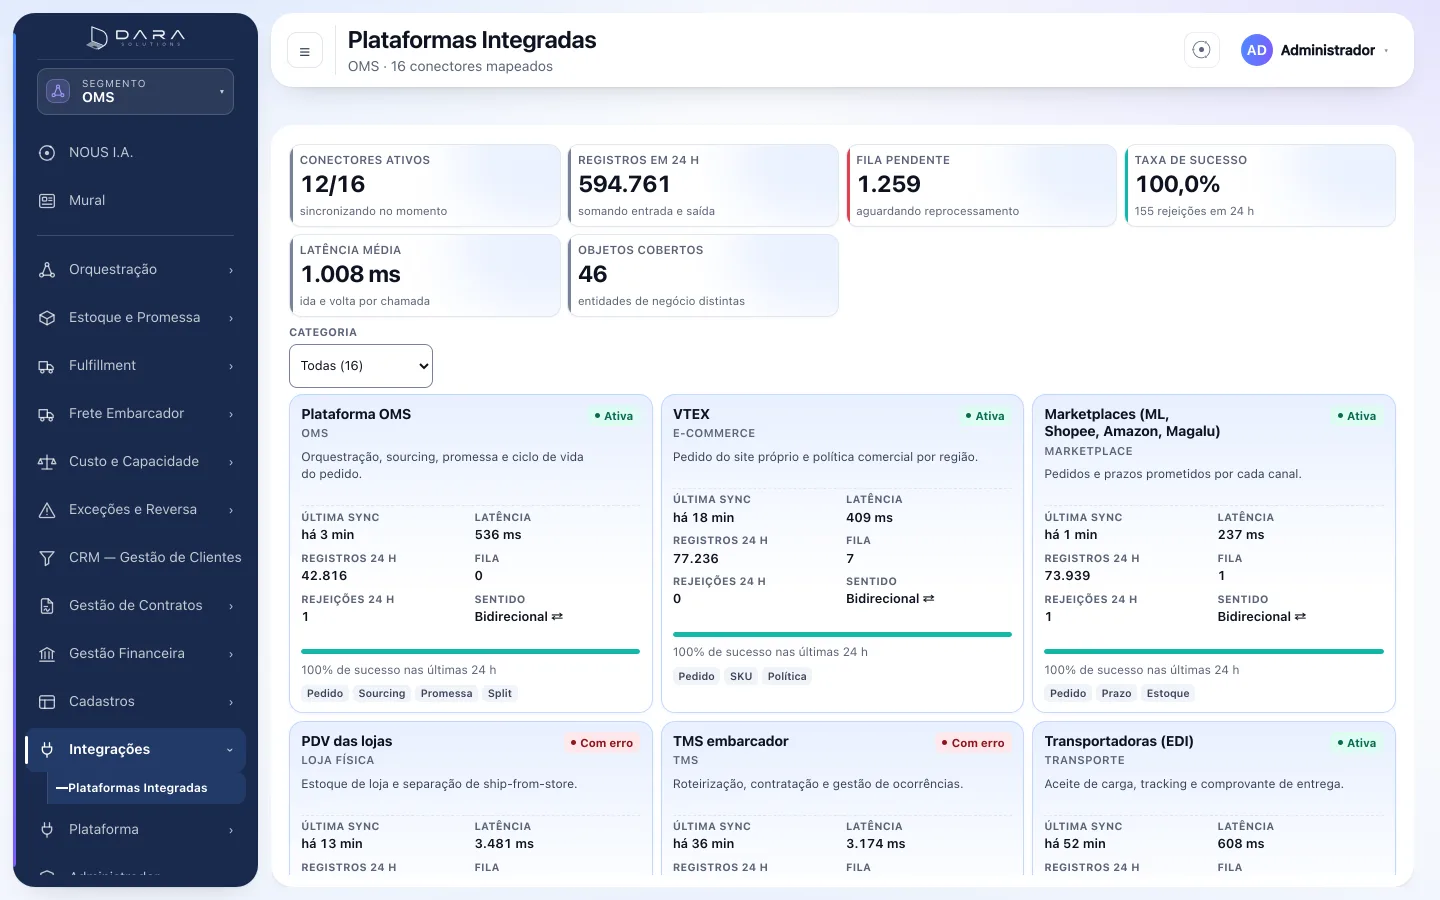This screenshot has height=900, width=1440.
Task: Click Ativa status on Transportadoras (EDI) card
Action: click(1357, 743)
